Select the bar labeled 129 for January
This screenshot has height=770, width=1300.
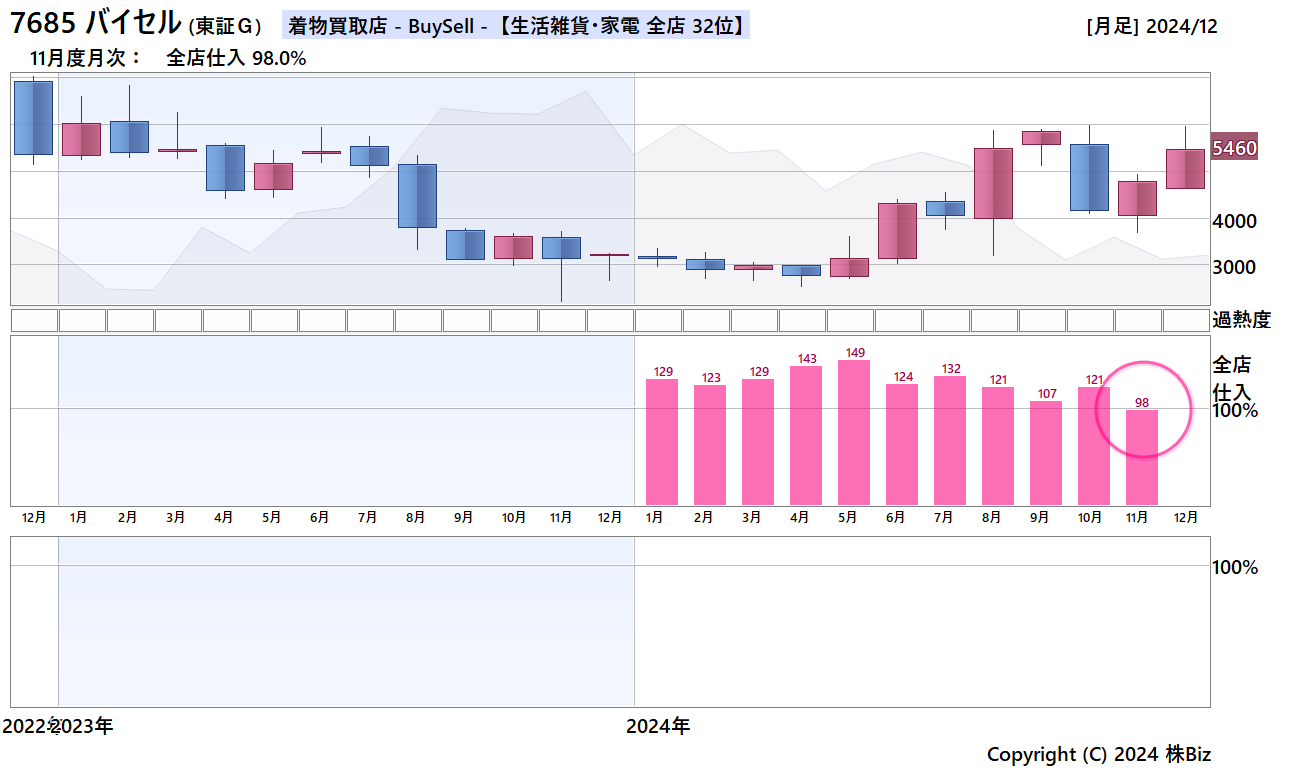click(x=662, y=442)
